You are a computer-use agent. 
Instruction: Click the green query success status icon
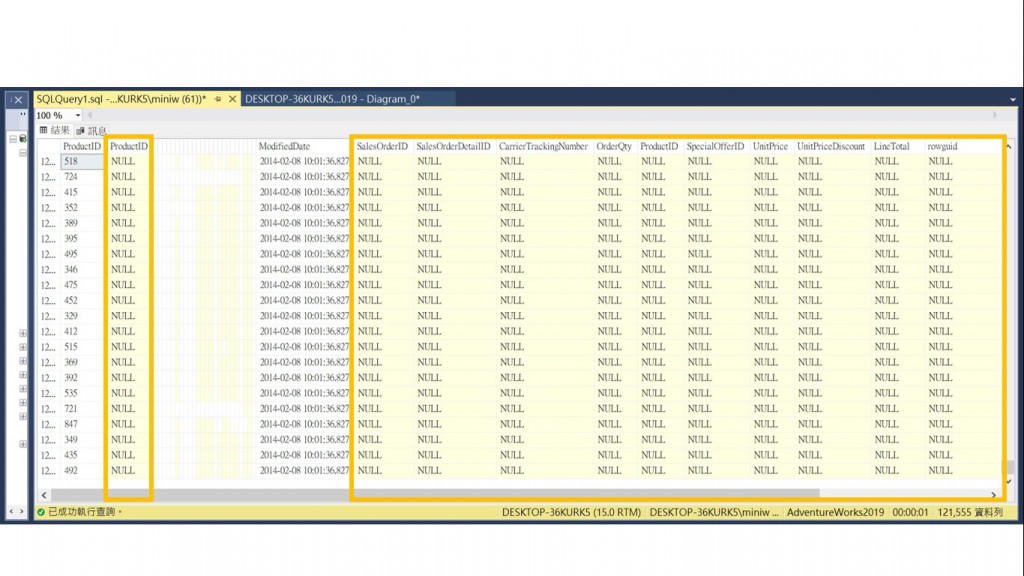(41, 512)
